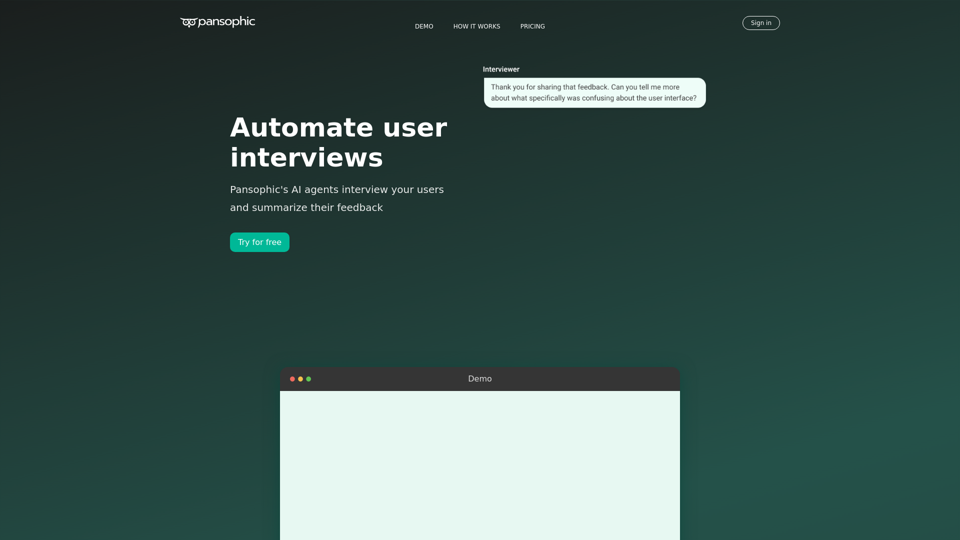960x540 pixels.
Task: Click the Interviewer label
Action: tap(501, 69)
